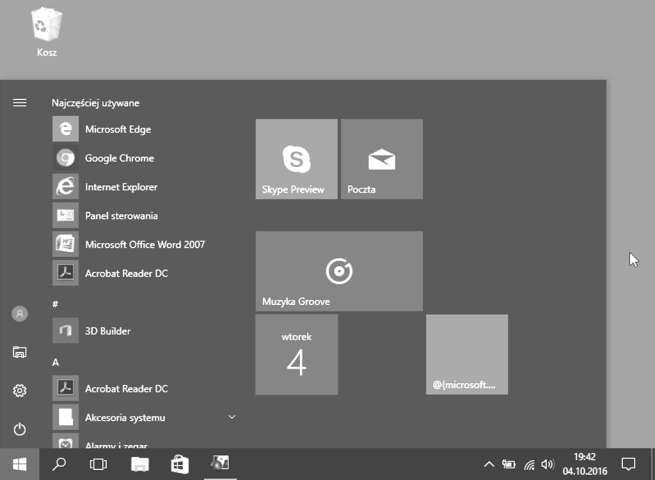Viewport: 655px width, 480px height.
Task: Expand Akcesoria systemu chevron arrow
Action: pyautogui.click(x=232, y=417)
